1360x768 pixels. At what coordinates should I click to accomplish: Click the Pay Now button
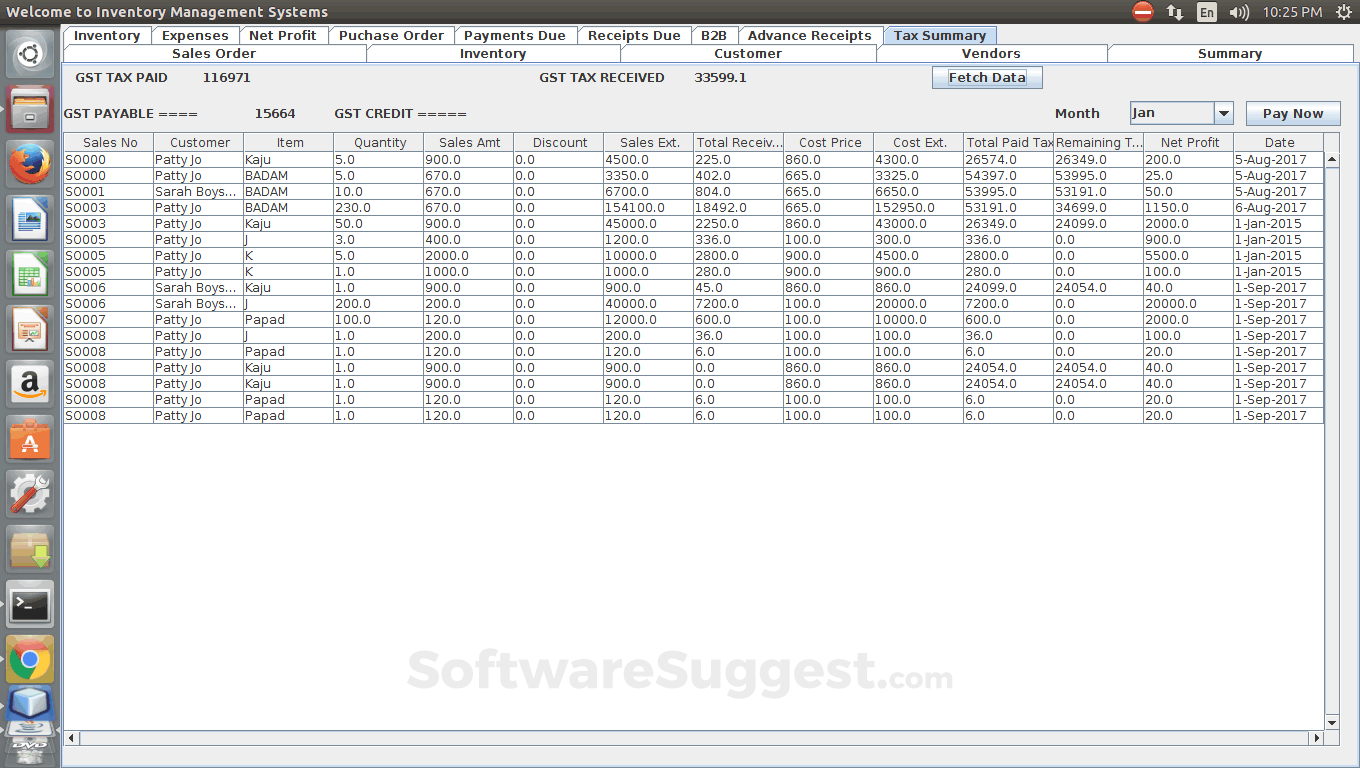pos(1292,114)
